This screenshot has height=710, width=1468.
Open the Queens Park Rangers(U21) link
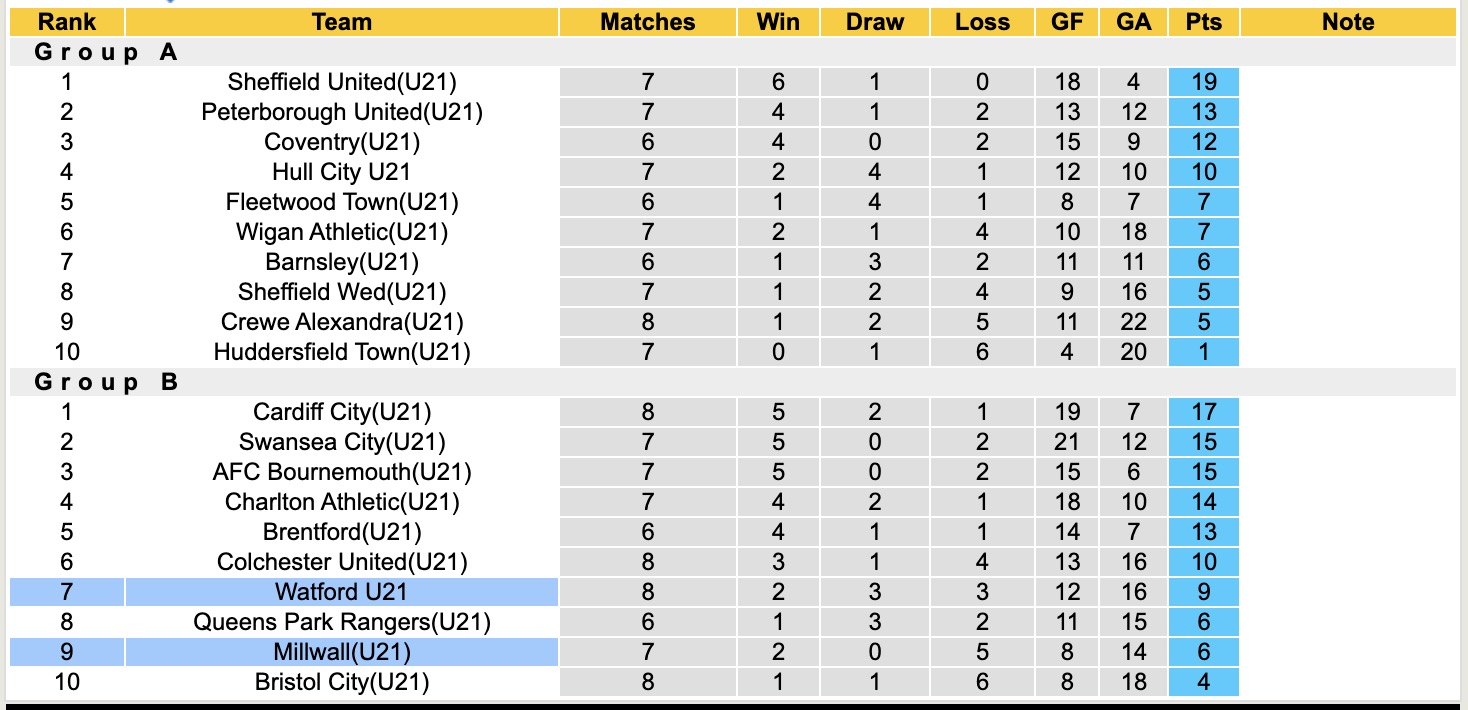(342, 622)
